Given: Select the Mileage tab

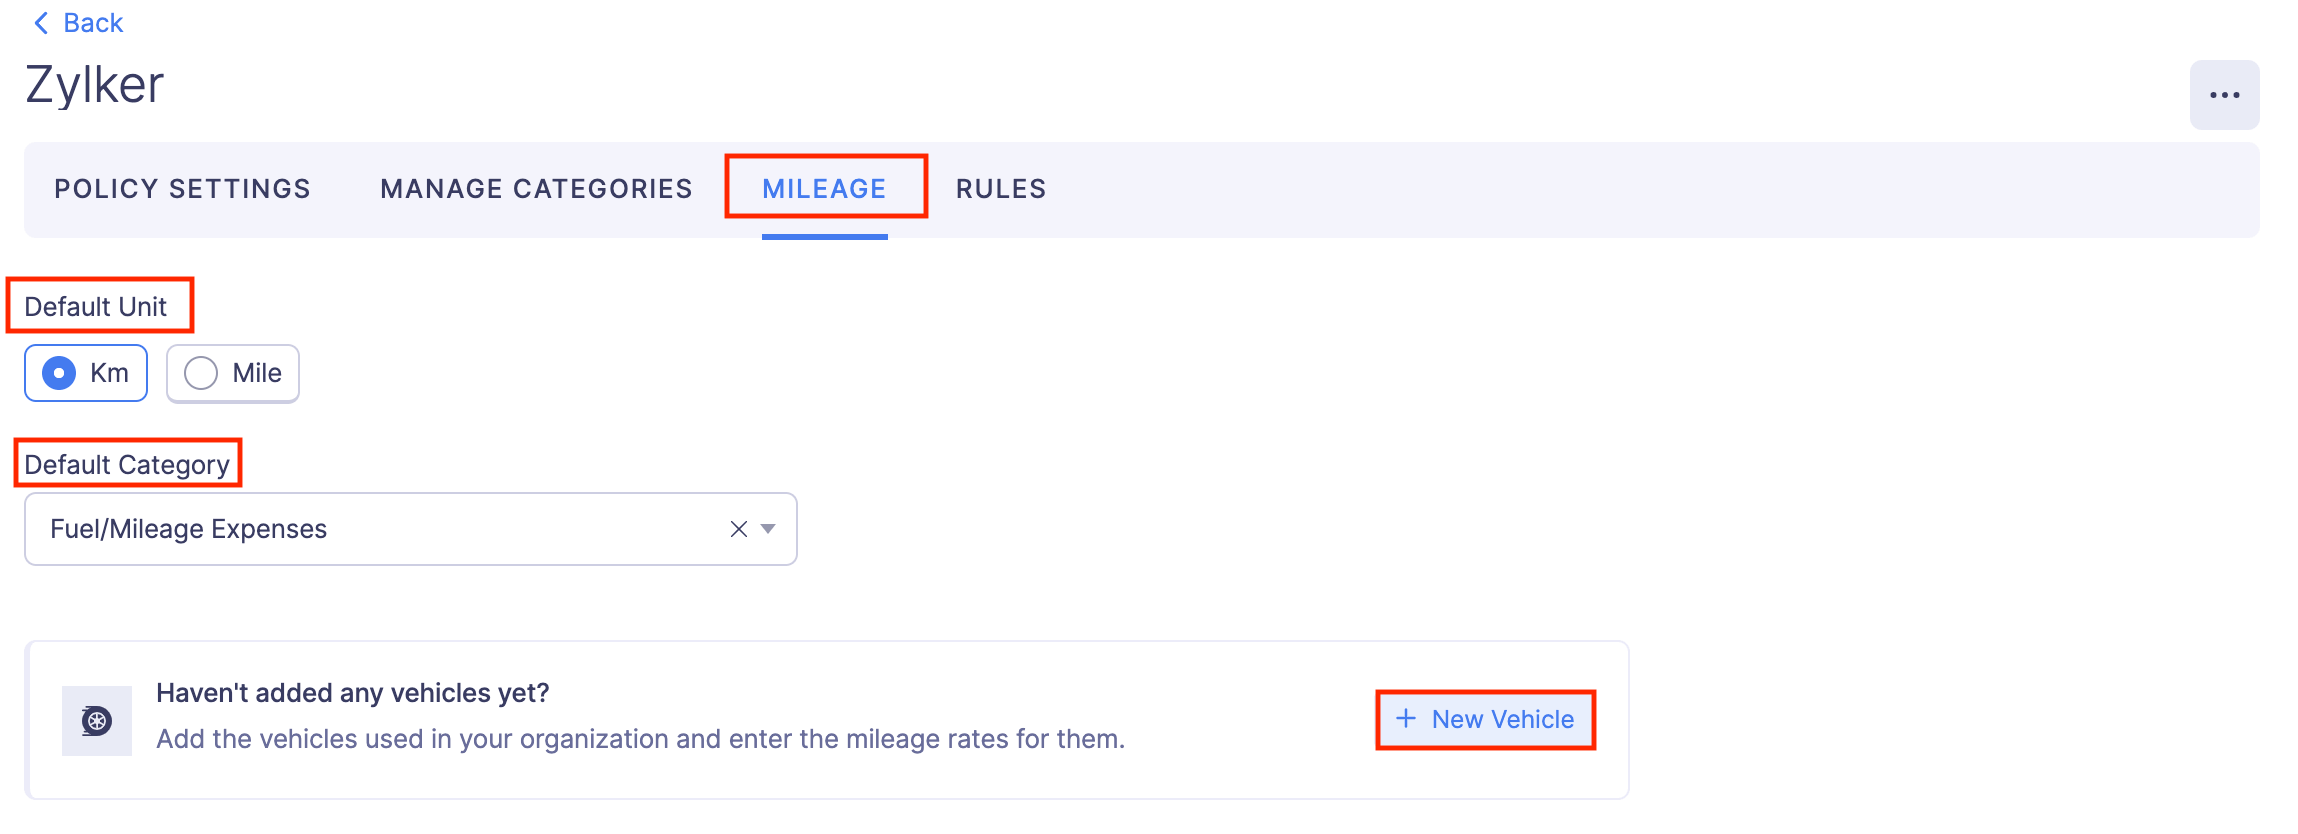Looking at the screenshot, I should (x=825, y=188).
